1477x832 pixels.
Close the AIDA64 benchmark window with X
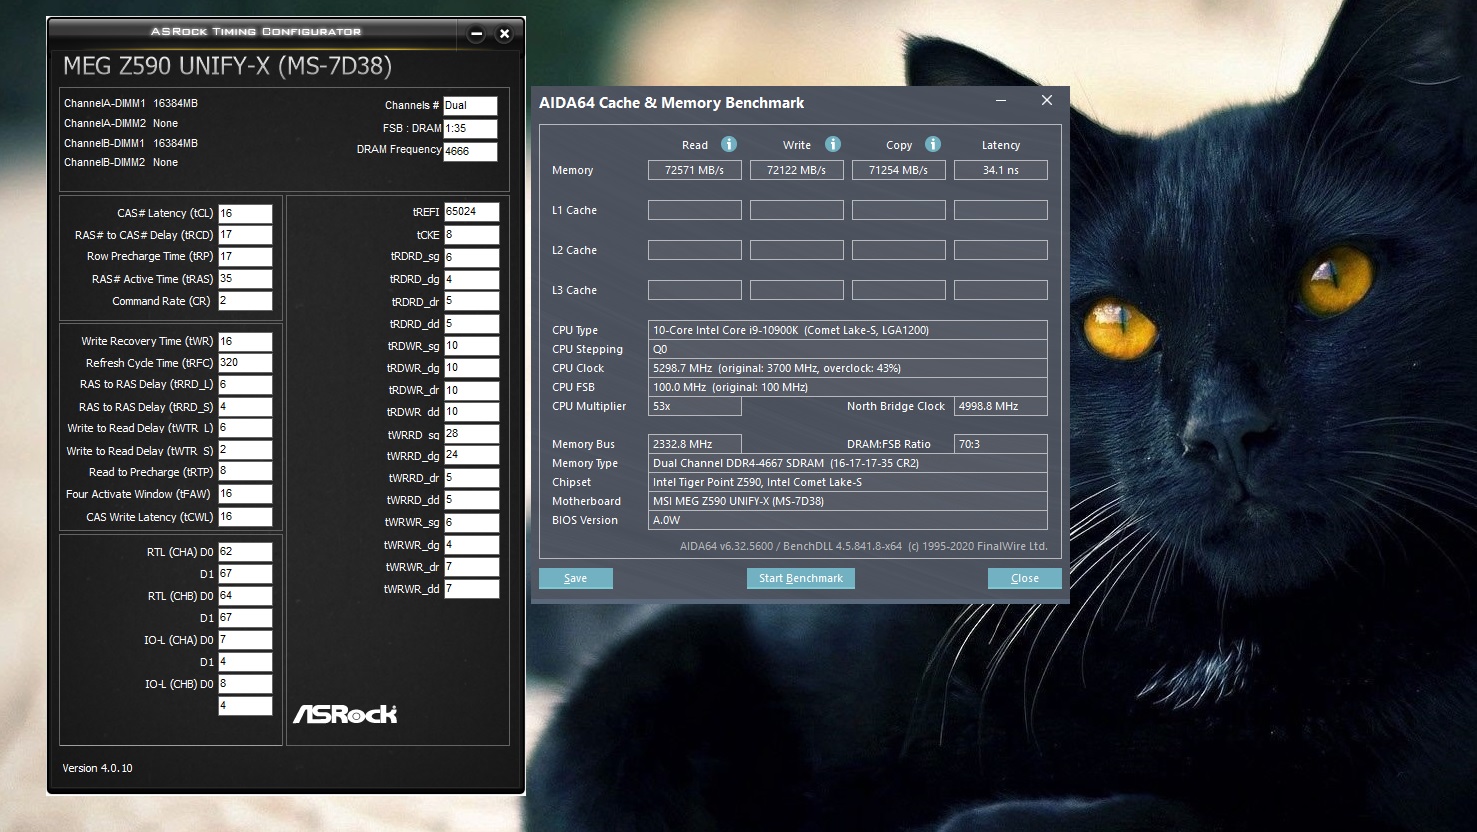(1047, 101)
